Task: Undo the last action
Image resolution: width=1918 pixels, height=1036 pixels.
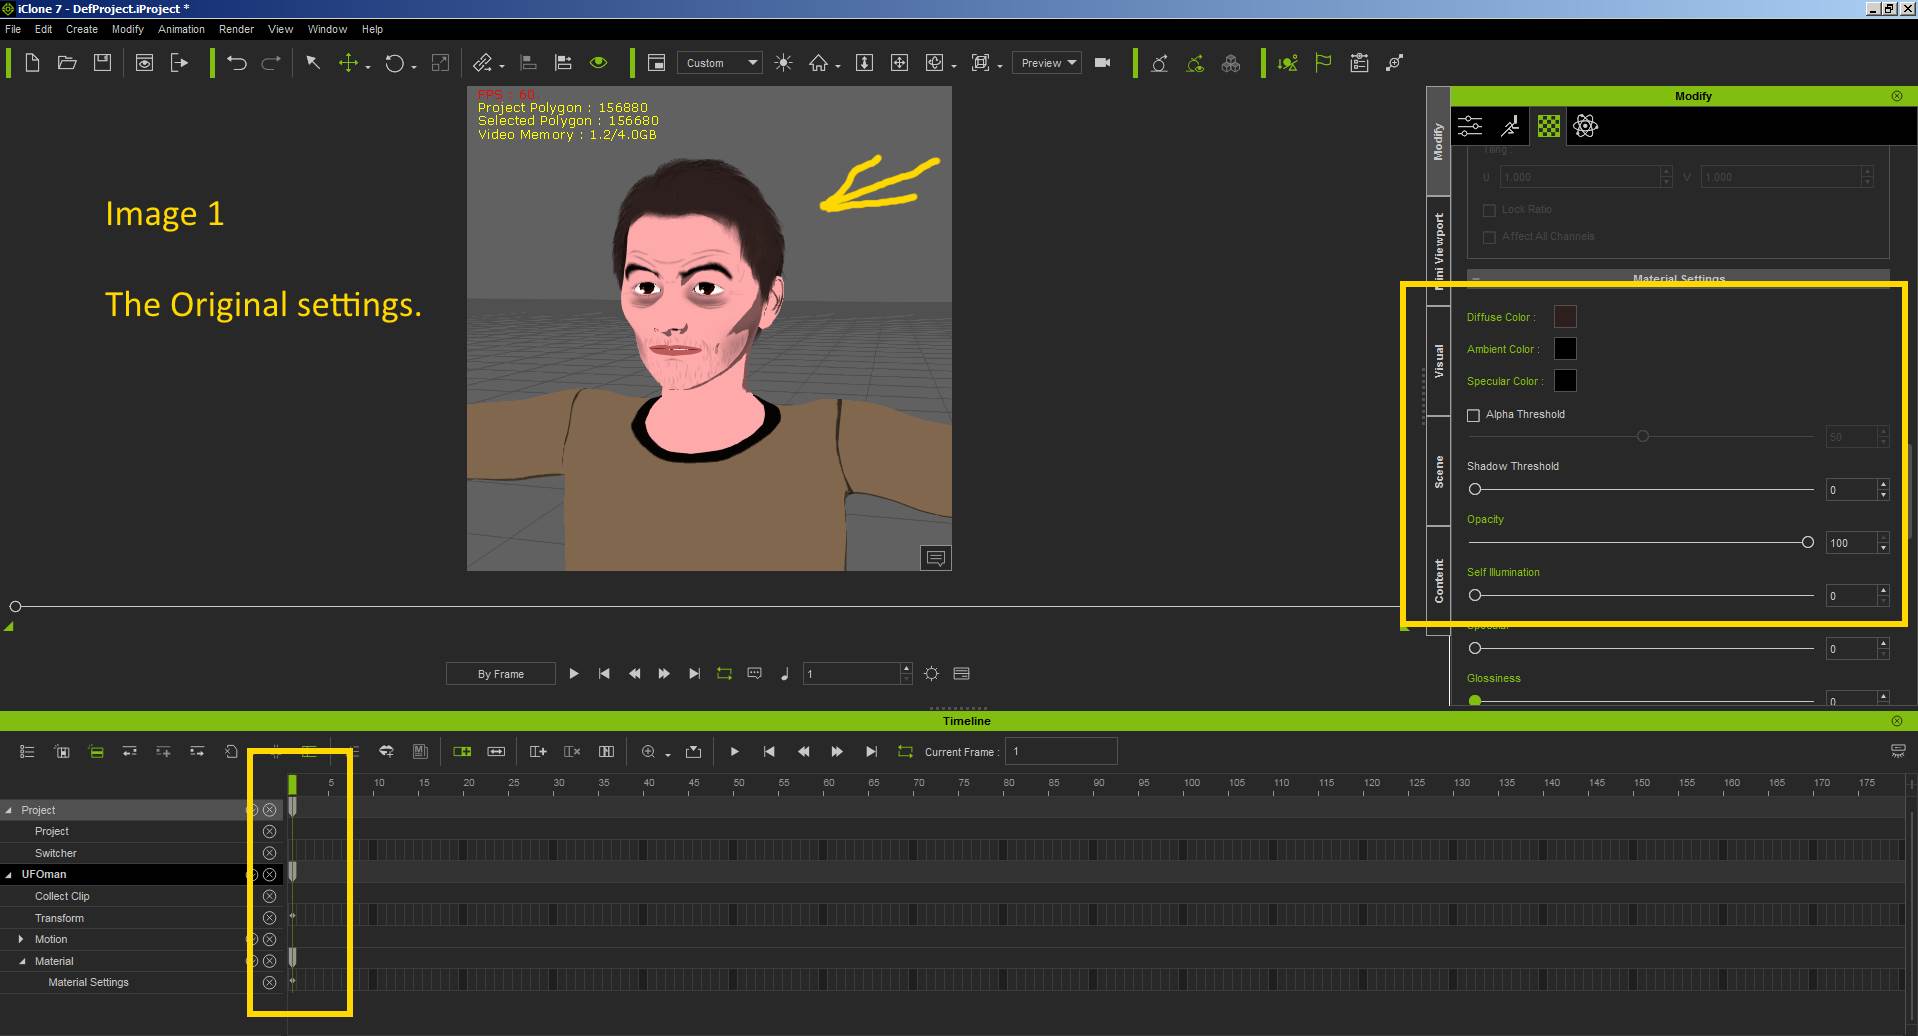Action: pyautogui.click(x=237, y=63)
